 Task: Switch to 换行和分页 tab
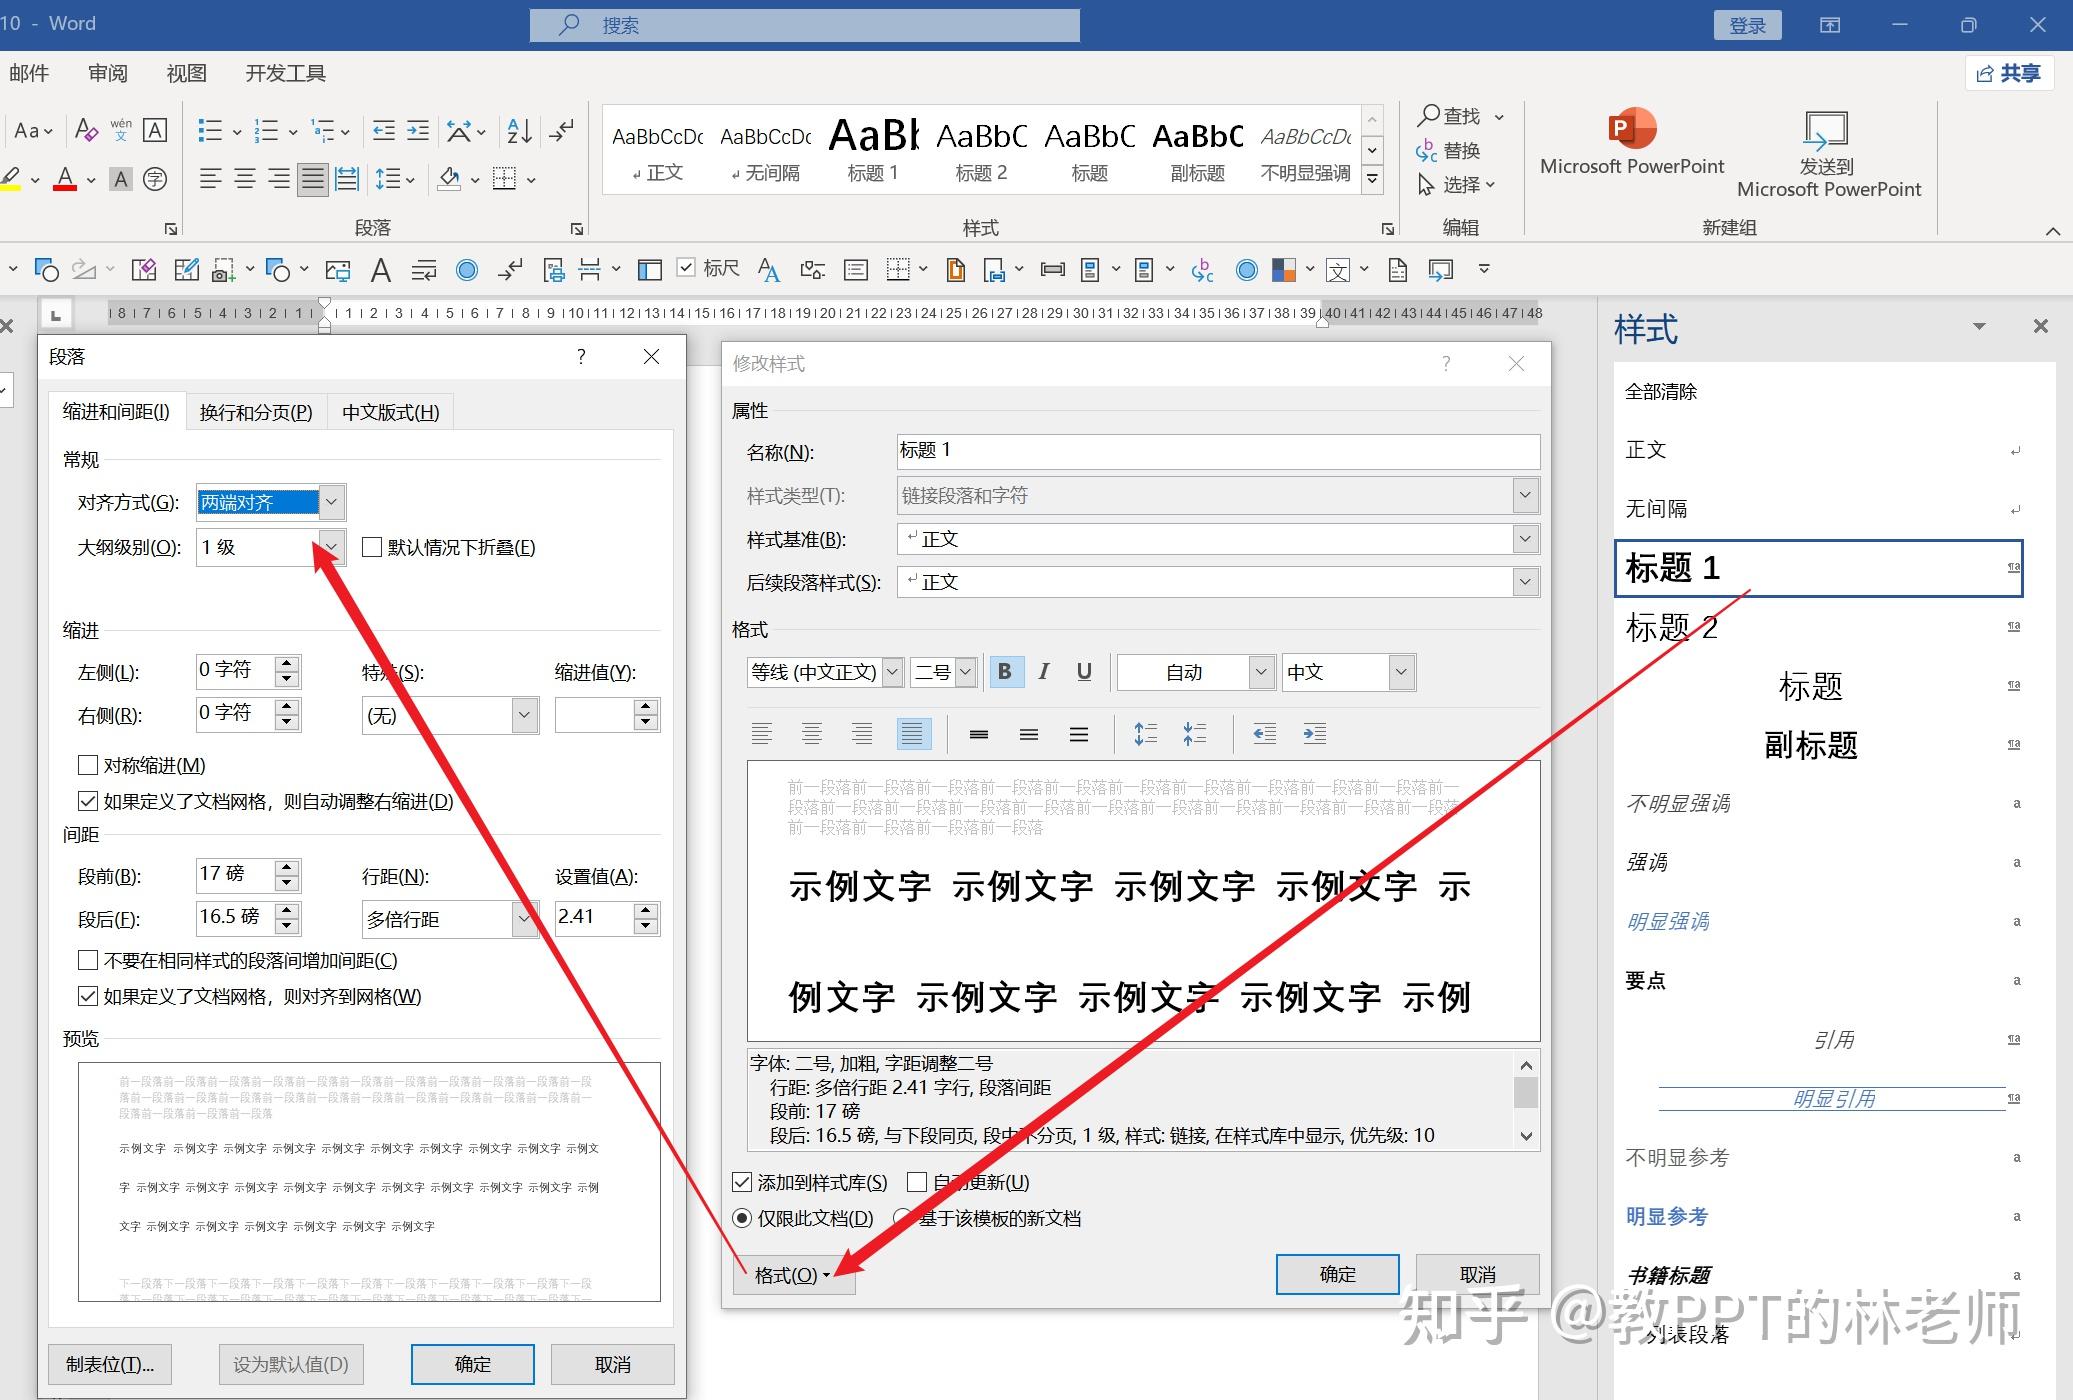256,412
